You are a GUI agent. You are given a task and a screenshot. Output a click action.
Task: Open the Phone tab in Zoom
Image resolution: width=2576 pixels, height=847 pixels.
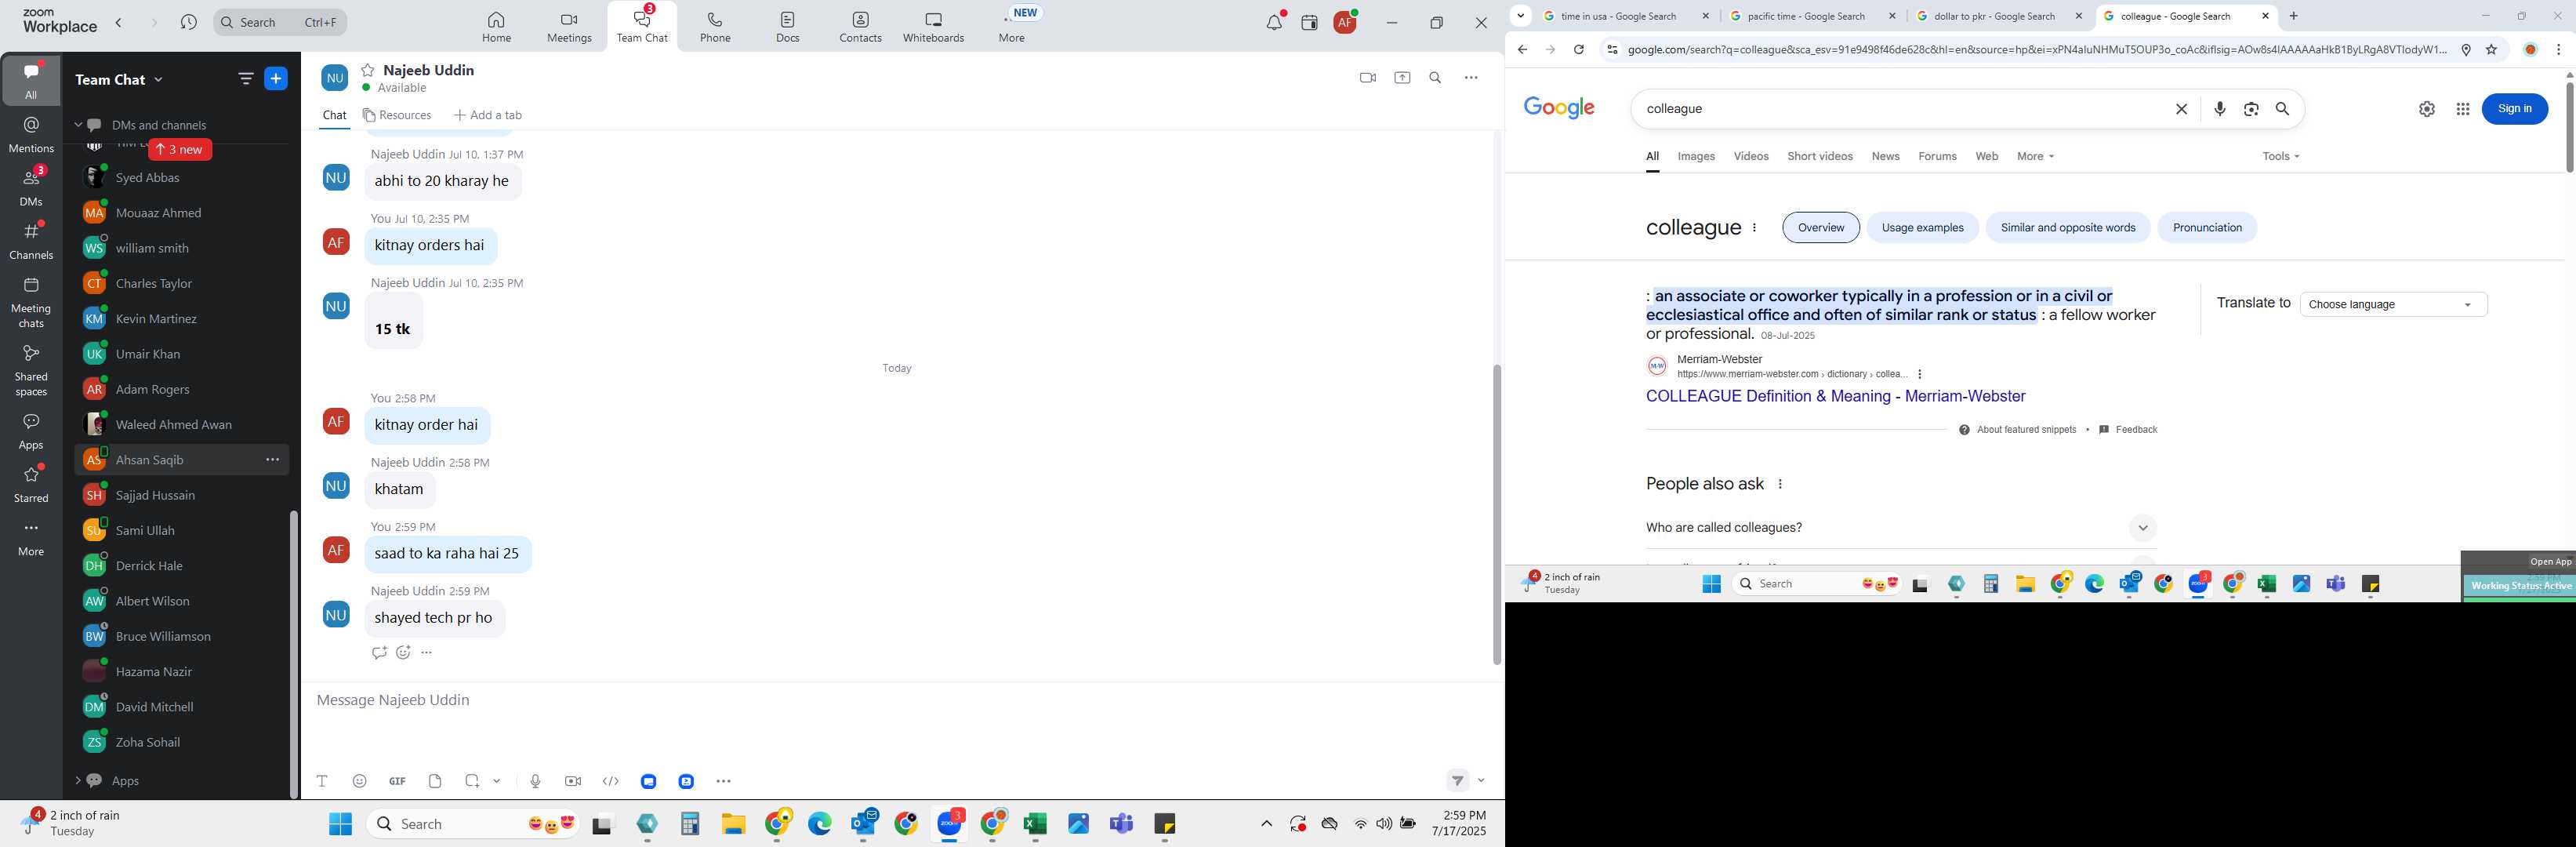715,27
